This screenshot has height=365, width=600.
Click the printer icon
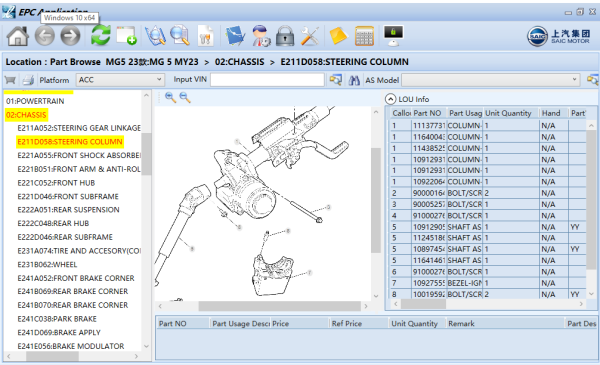(28, 80)
